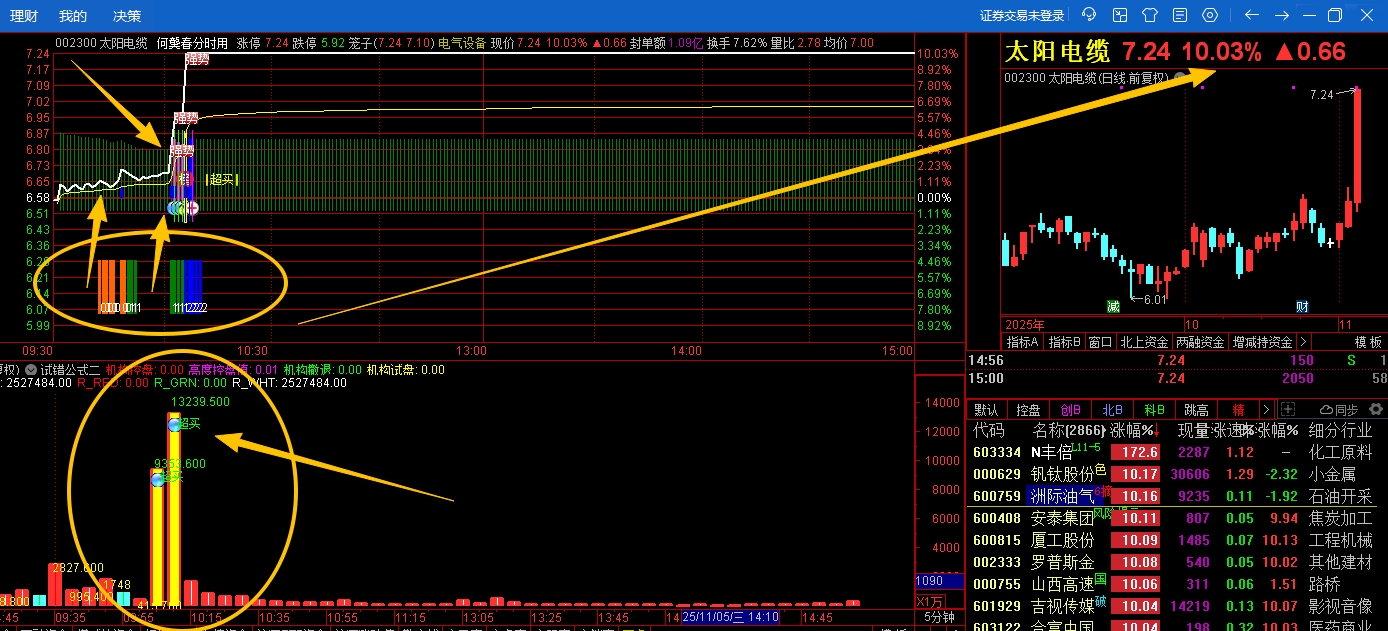Click the 25/11/05 14:10 time marker
1388x631 pixels.
click(731, 617)
